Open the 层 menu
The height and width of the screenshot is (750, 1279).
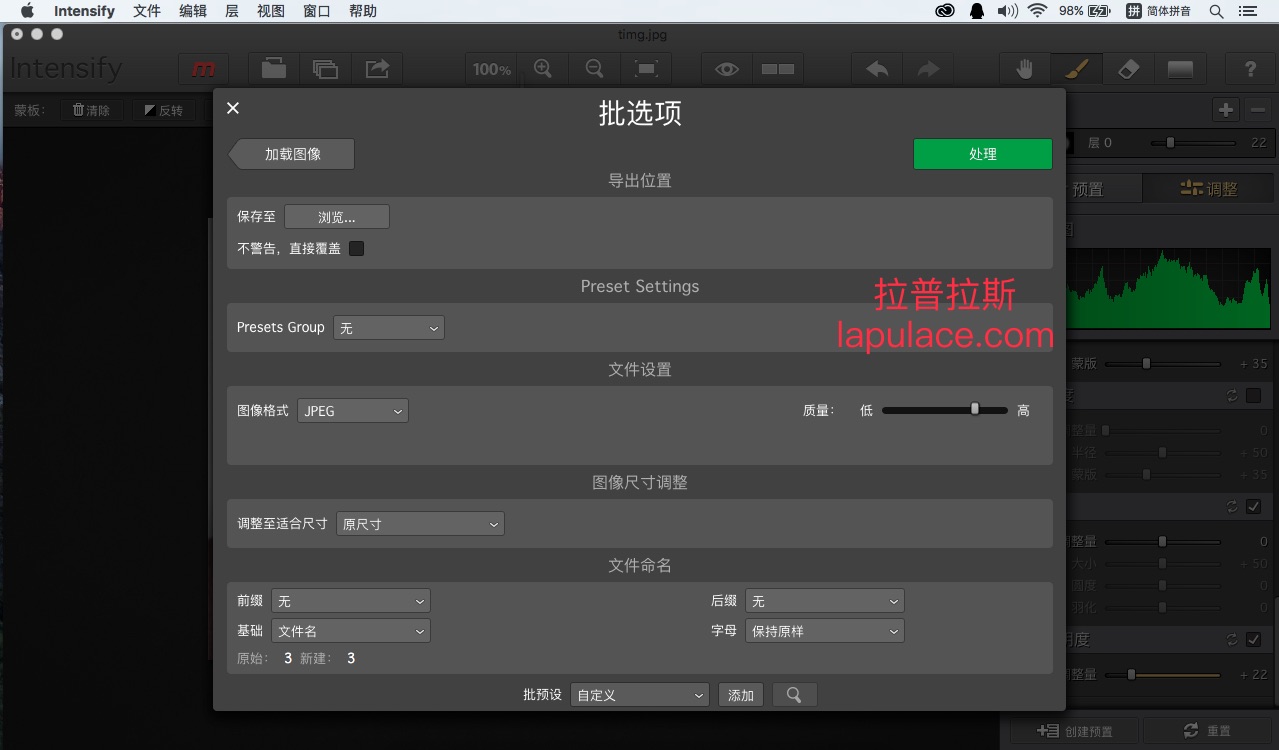pos(232,11)
